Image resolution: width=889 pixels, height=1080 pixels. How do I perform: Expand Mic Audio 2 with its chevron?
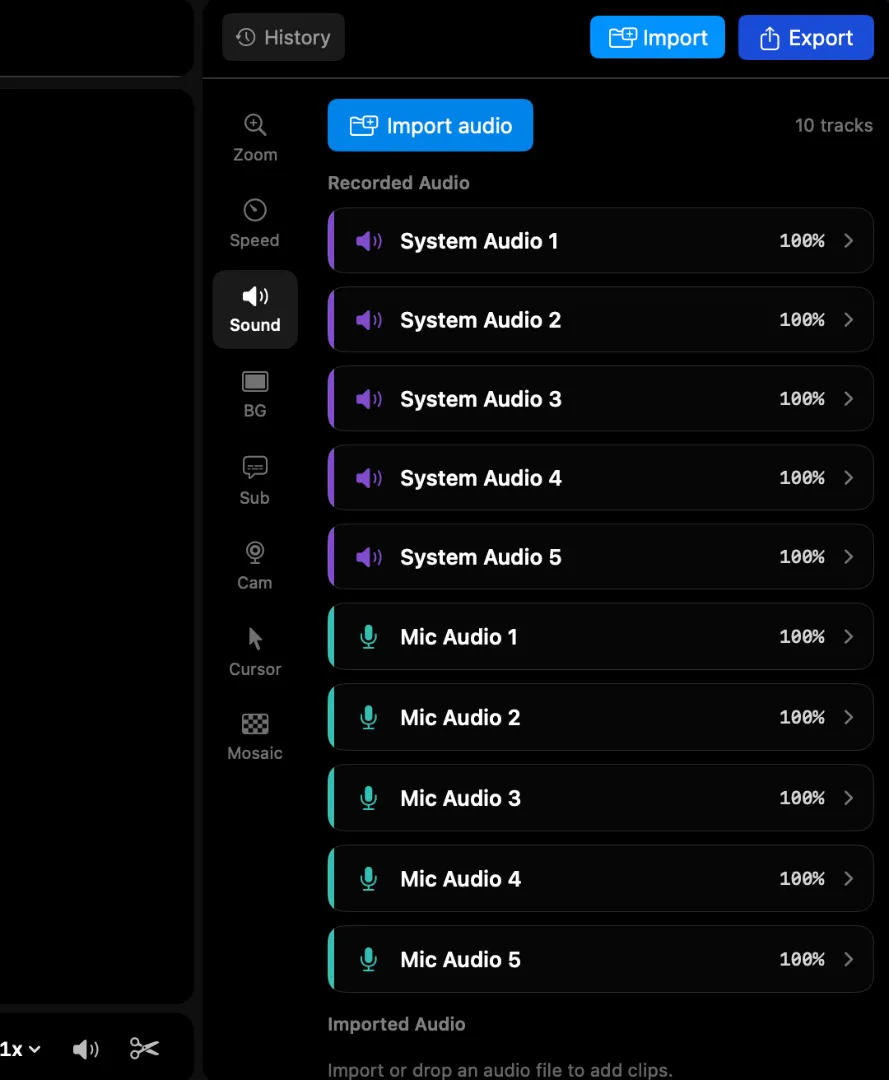click(848, 718)
